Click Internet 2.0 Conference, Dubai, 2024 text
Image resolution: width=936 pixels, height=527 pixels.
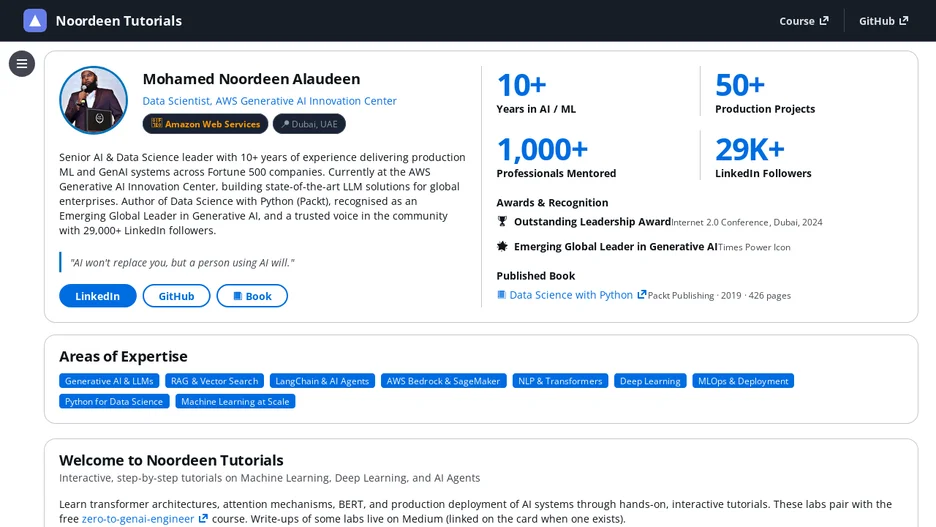click(x=747, y=222)
